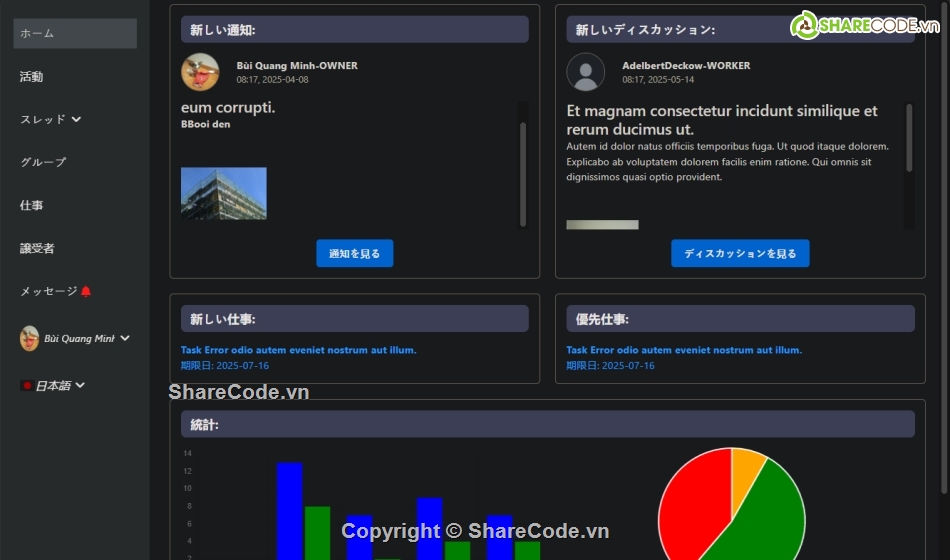
Task: Click the 統計: section header
Action: tap(548, 424)
